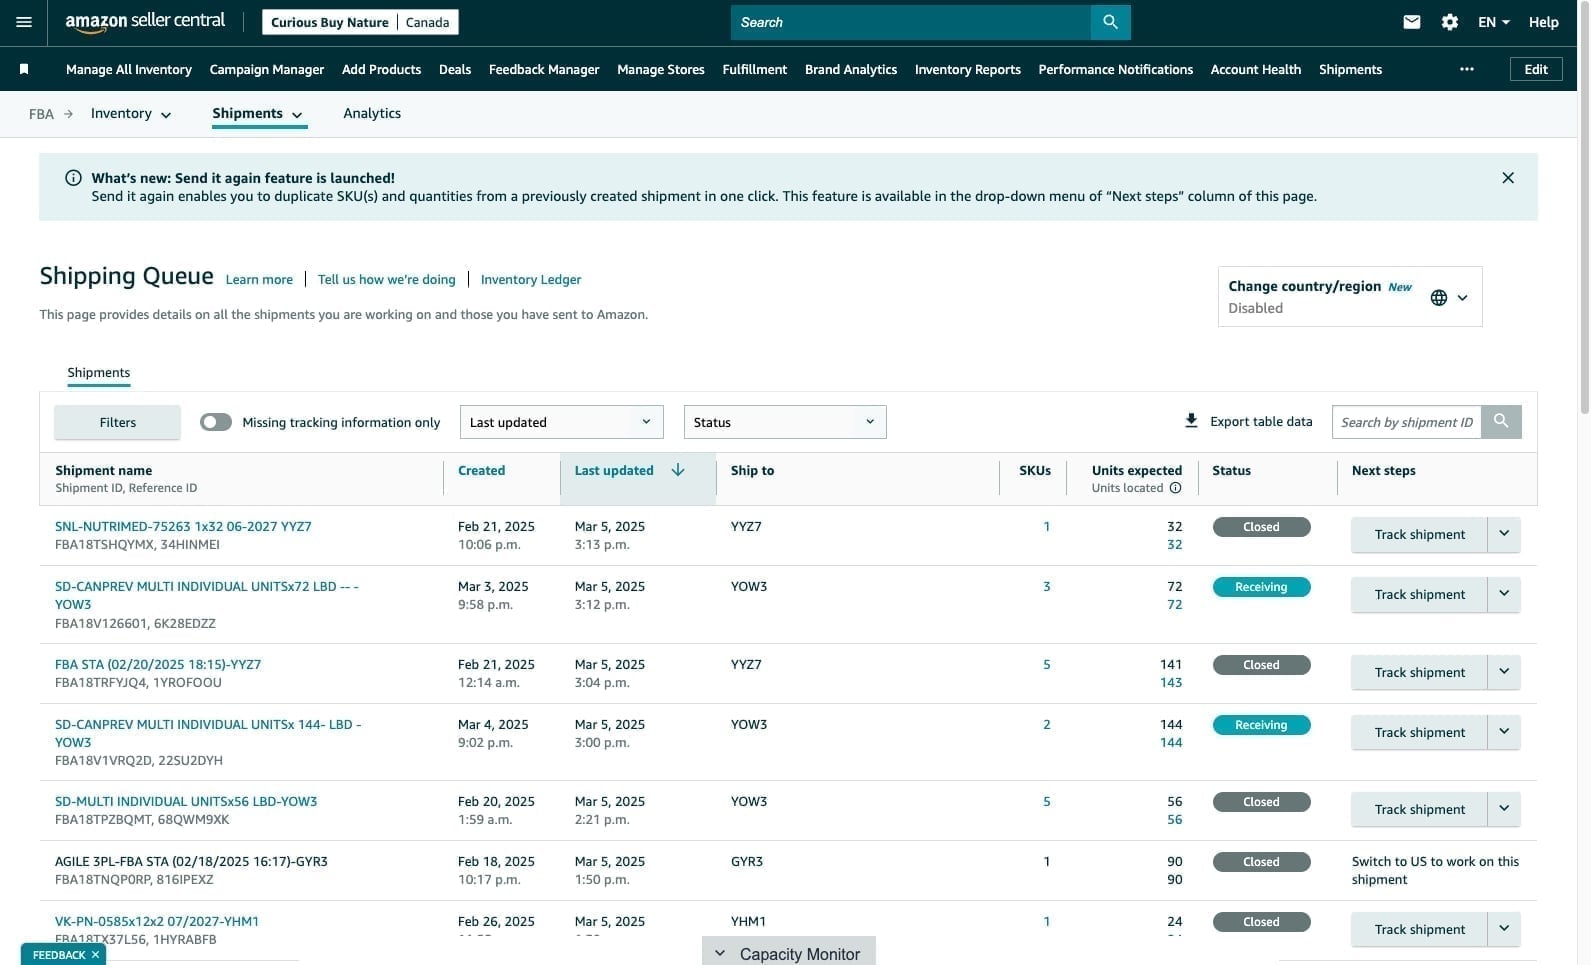The height and width of the screenshot is (965, 1591).
Task: Expand the Change country/region chevron
Action: click(x=1462, y=297)
